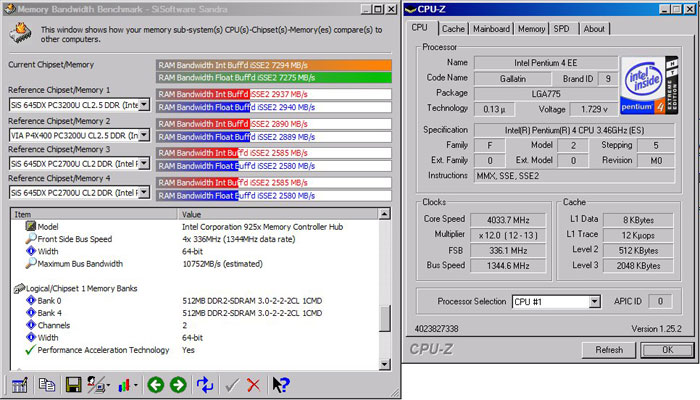Click the Specification Pentium 4 3.46GHz field
Screen dimensions: 700x400
pos(574,130)
